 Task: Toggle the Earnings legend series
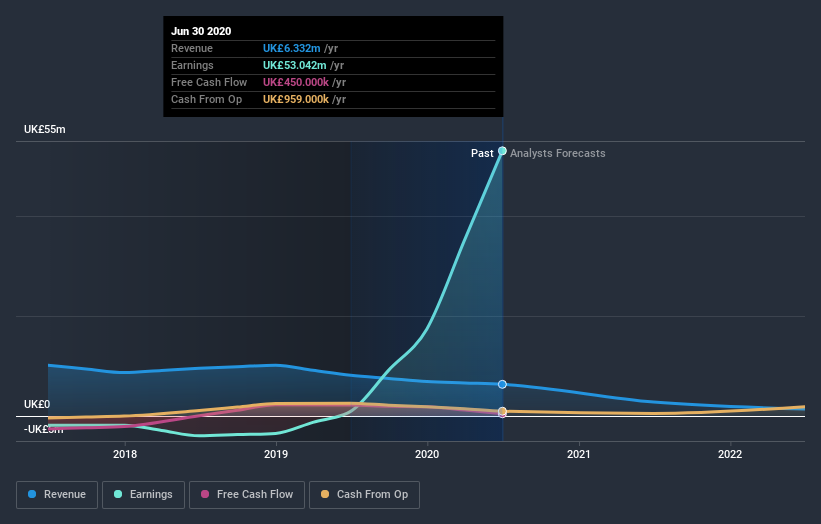coord(143,495)
